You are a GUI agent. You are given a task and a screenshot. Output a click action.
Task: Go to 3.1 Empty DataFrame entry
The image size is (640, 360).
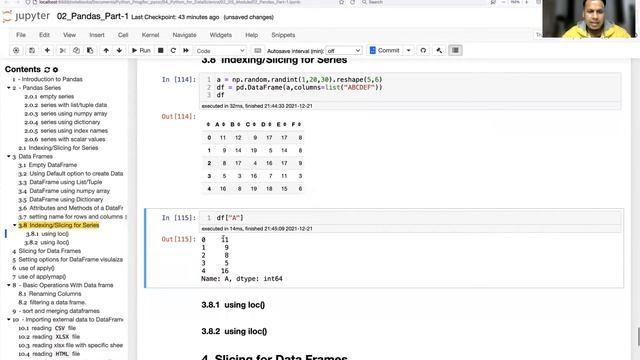coord(47,165)
